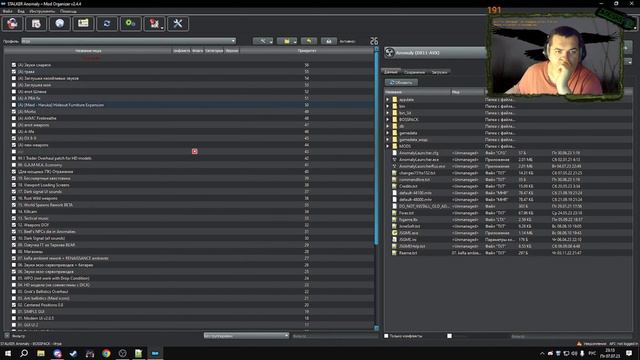Click the install mod from archive icon
The image size is (640, 360).
(x=36, y=24)
